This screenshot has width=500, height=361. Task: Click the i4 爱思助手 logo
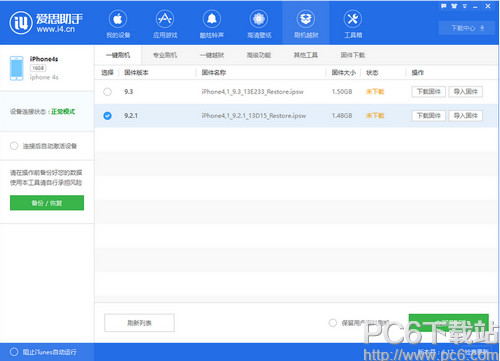(x=46, y=23)
